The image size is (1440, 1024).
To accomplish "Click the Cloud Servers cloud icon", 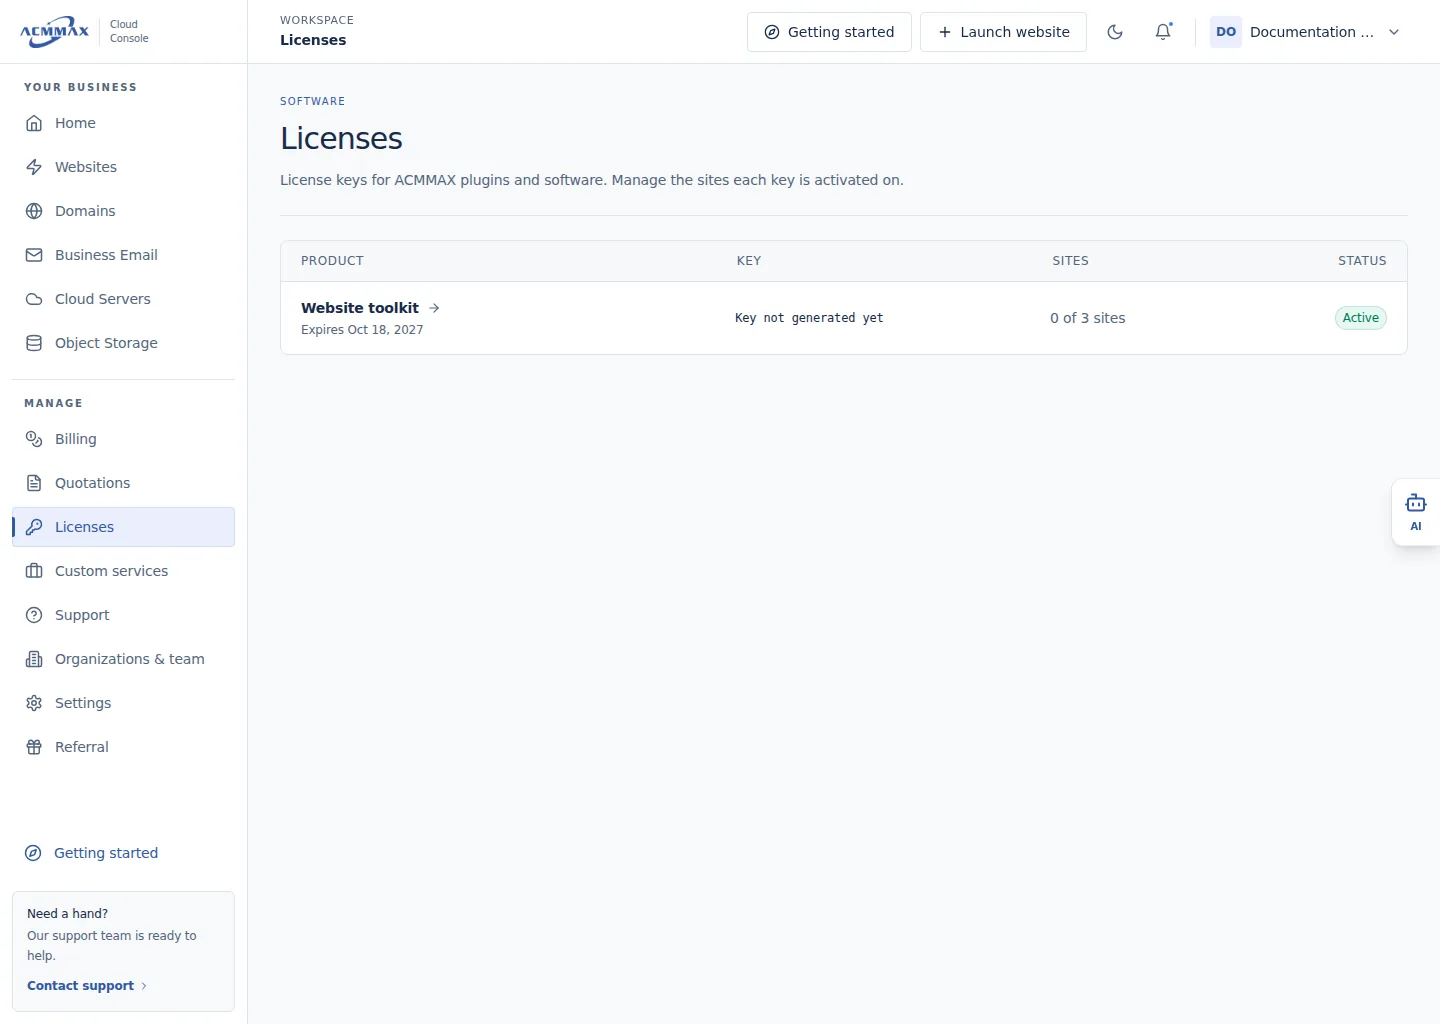I will 34,299.
